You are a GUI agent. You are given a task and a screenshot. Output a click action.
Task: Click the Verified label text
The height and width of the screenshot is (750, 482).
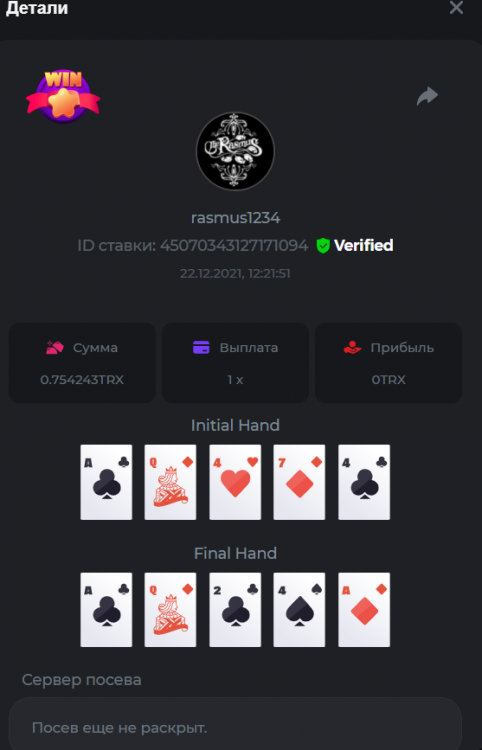click(x=364, y=246)
